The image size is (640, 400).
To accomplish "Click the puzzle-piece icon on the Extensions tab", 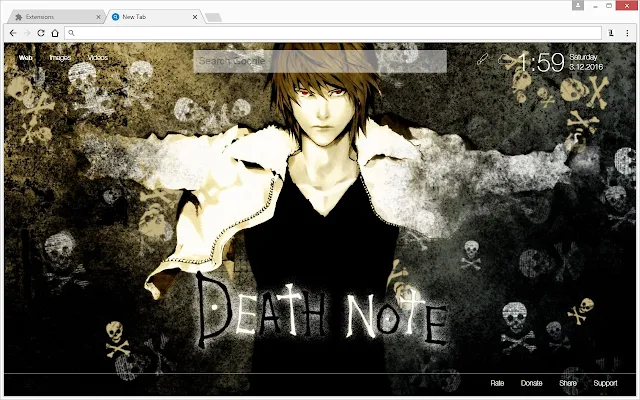I will coord(18,17).
